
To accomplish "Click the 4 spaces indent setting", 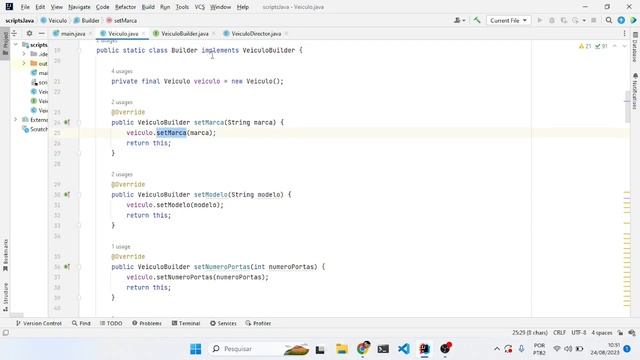I will coord(602,333).
